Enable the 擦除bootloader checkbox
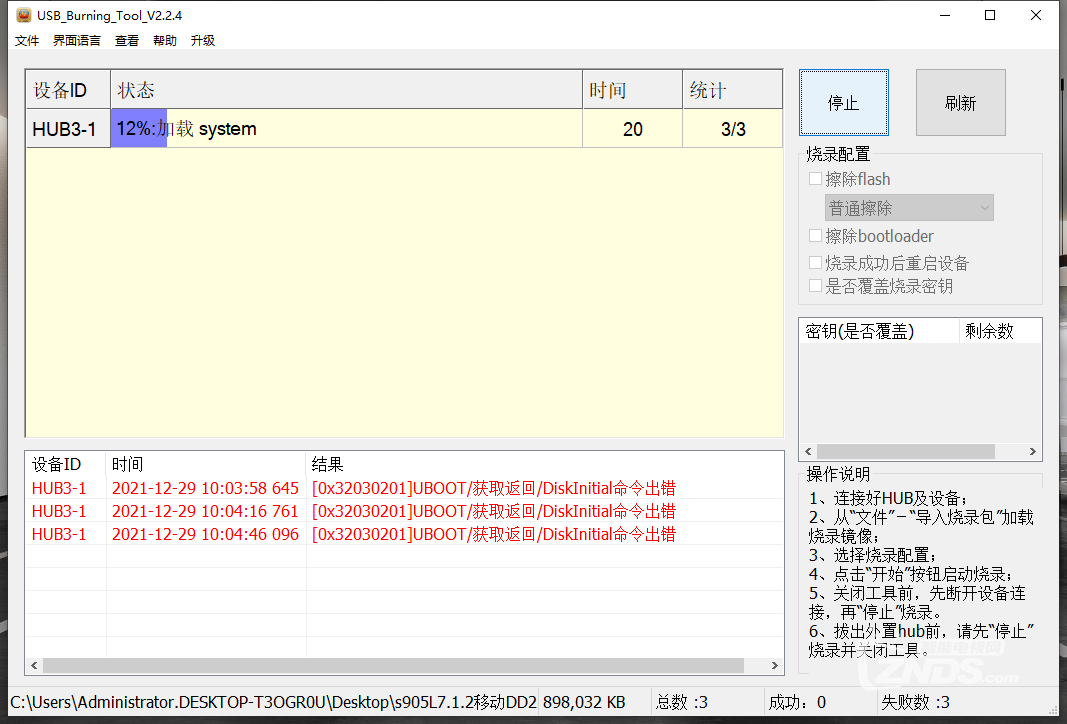 [815, 235]
